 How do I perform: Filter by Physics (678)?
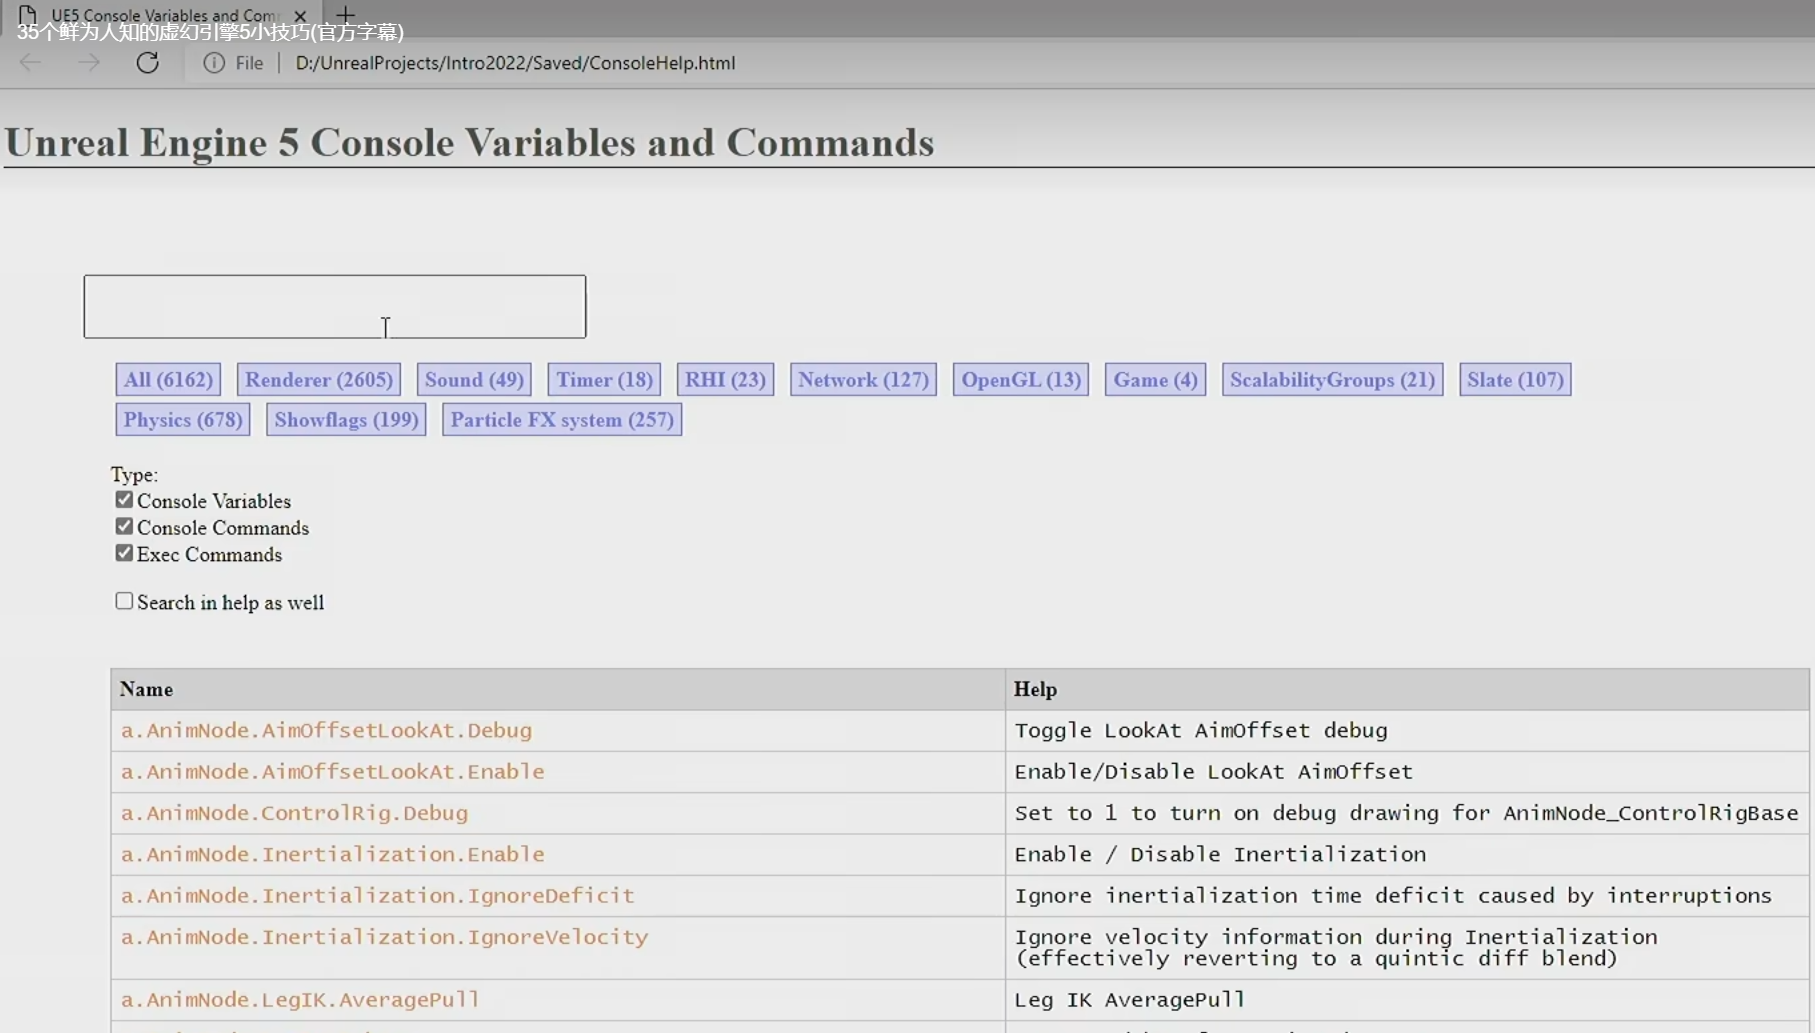tap(183, 420)
